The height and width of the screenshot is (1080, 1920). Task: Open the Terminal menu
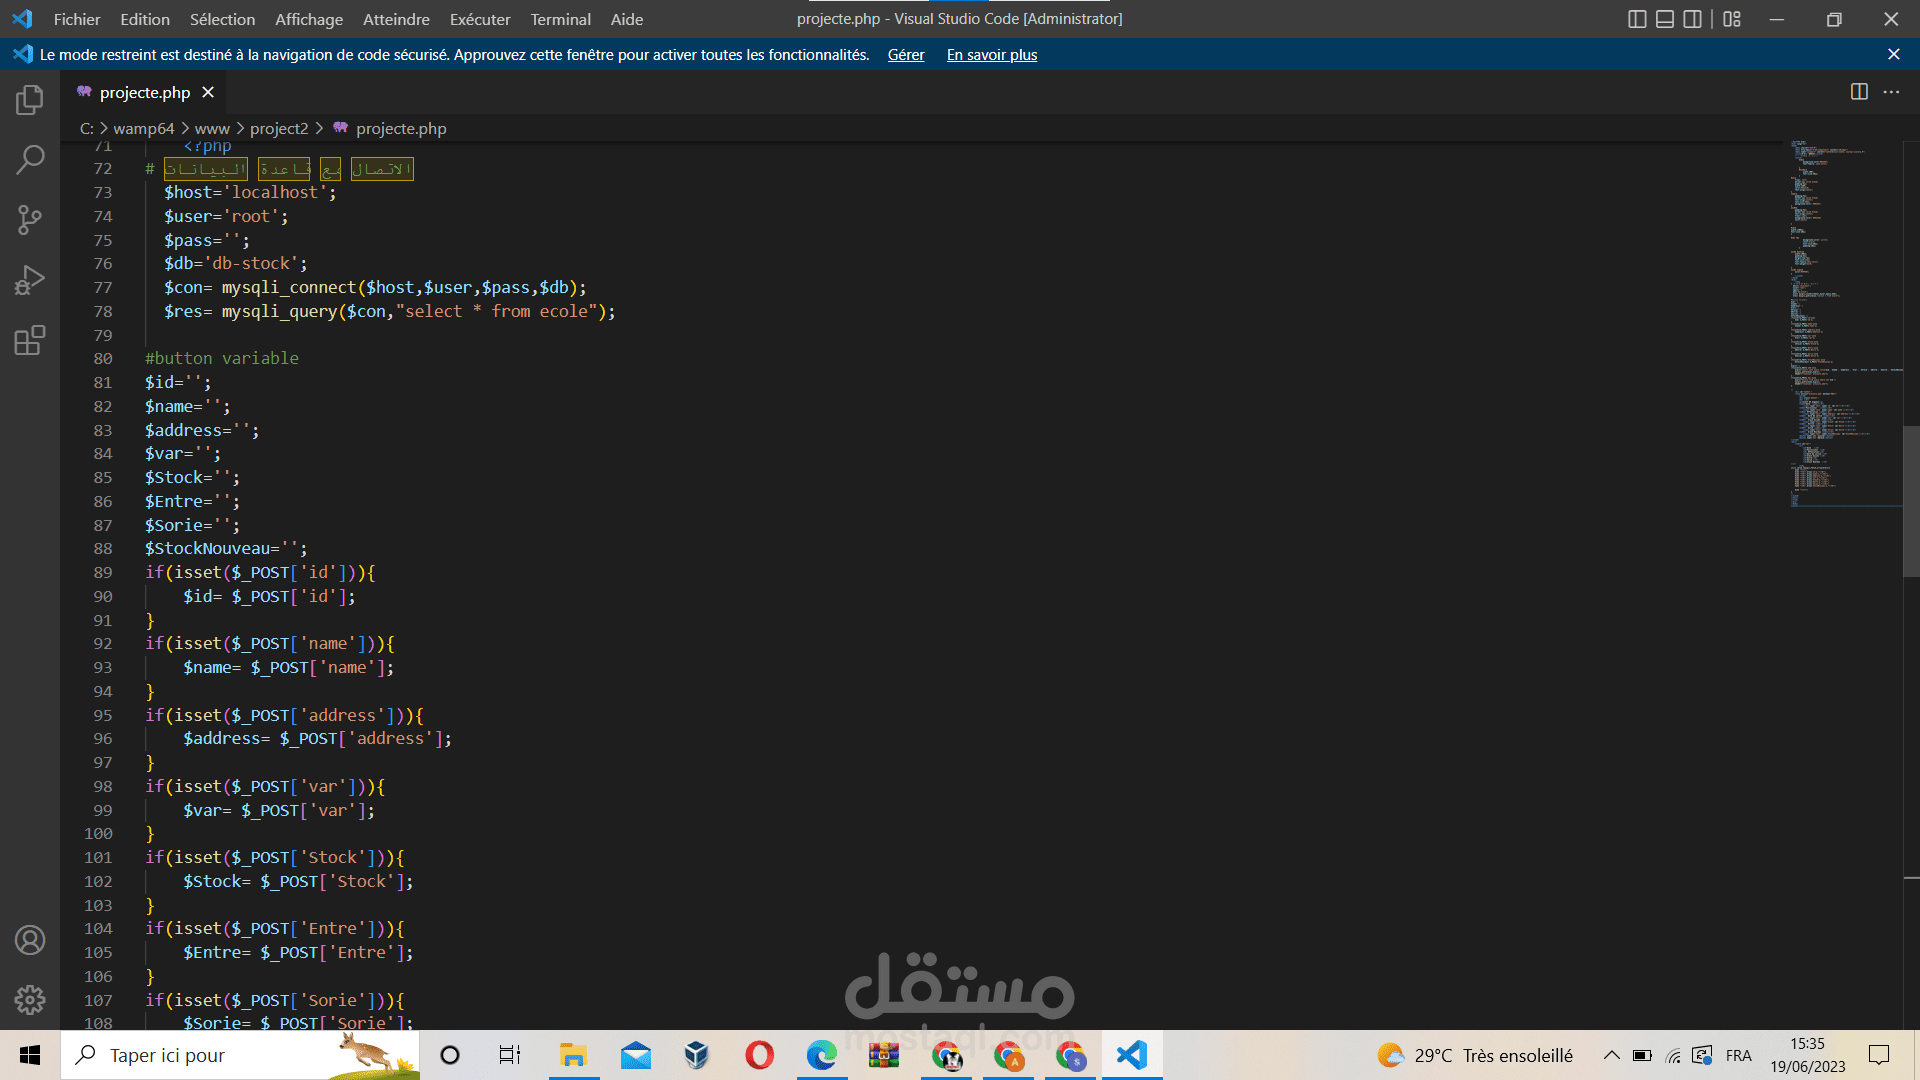pos(560,19)
